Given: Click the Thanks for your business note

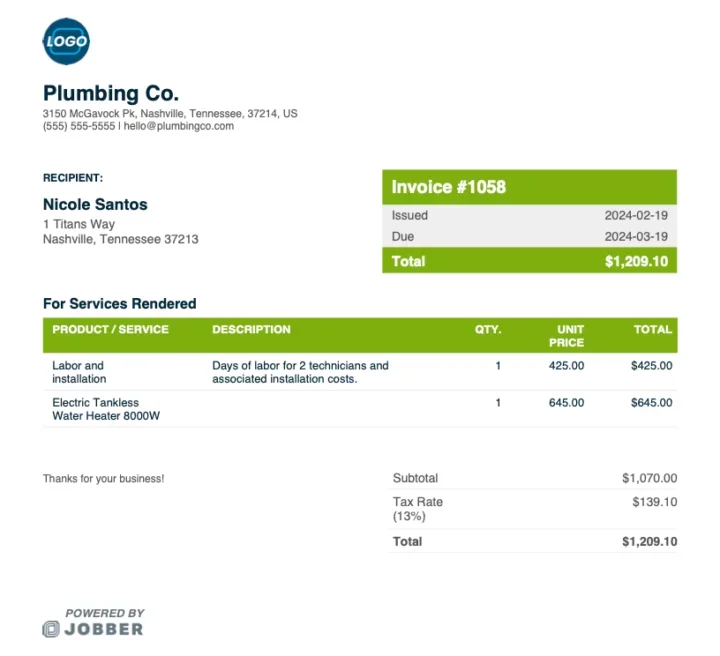Looking at the screenshot, I should (103, 478).
